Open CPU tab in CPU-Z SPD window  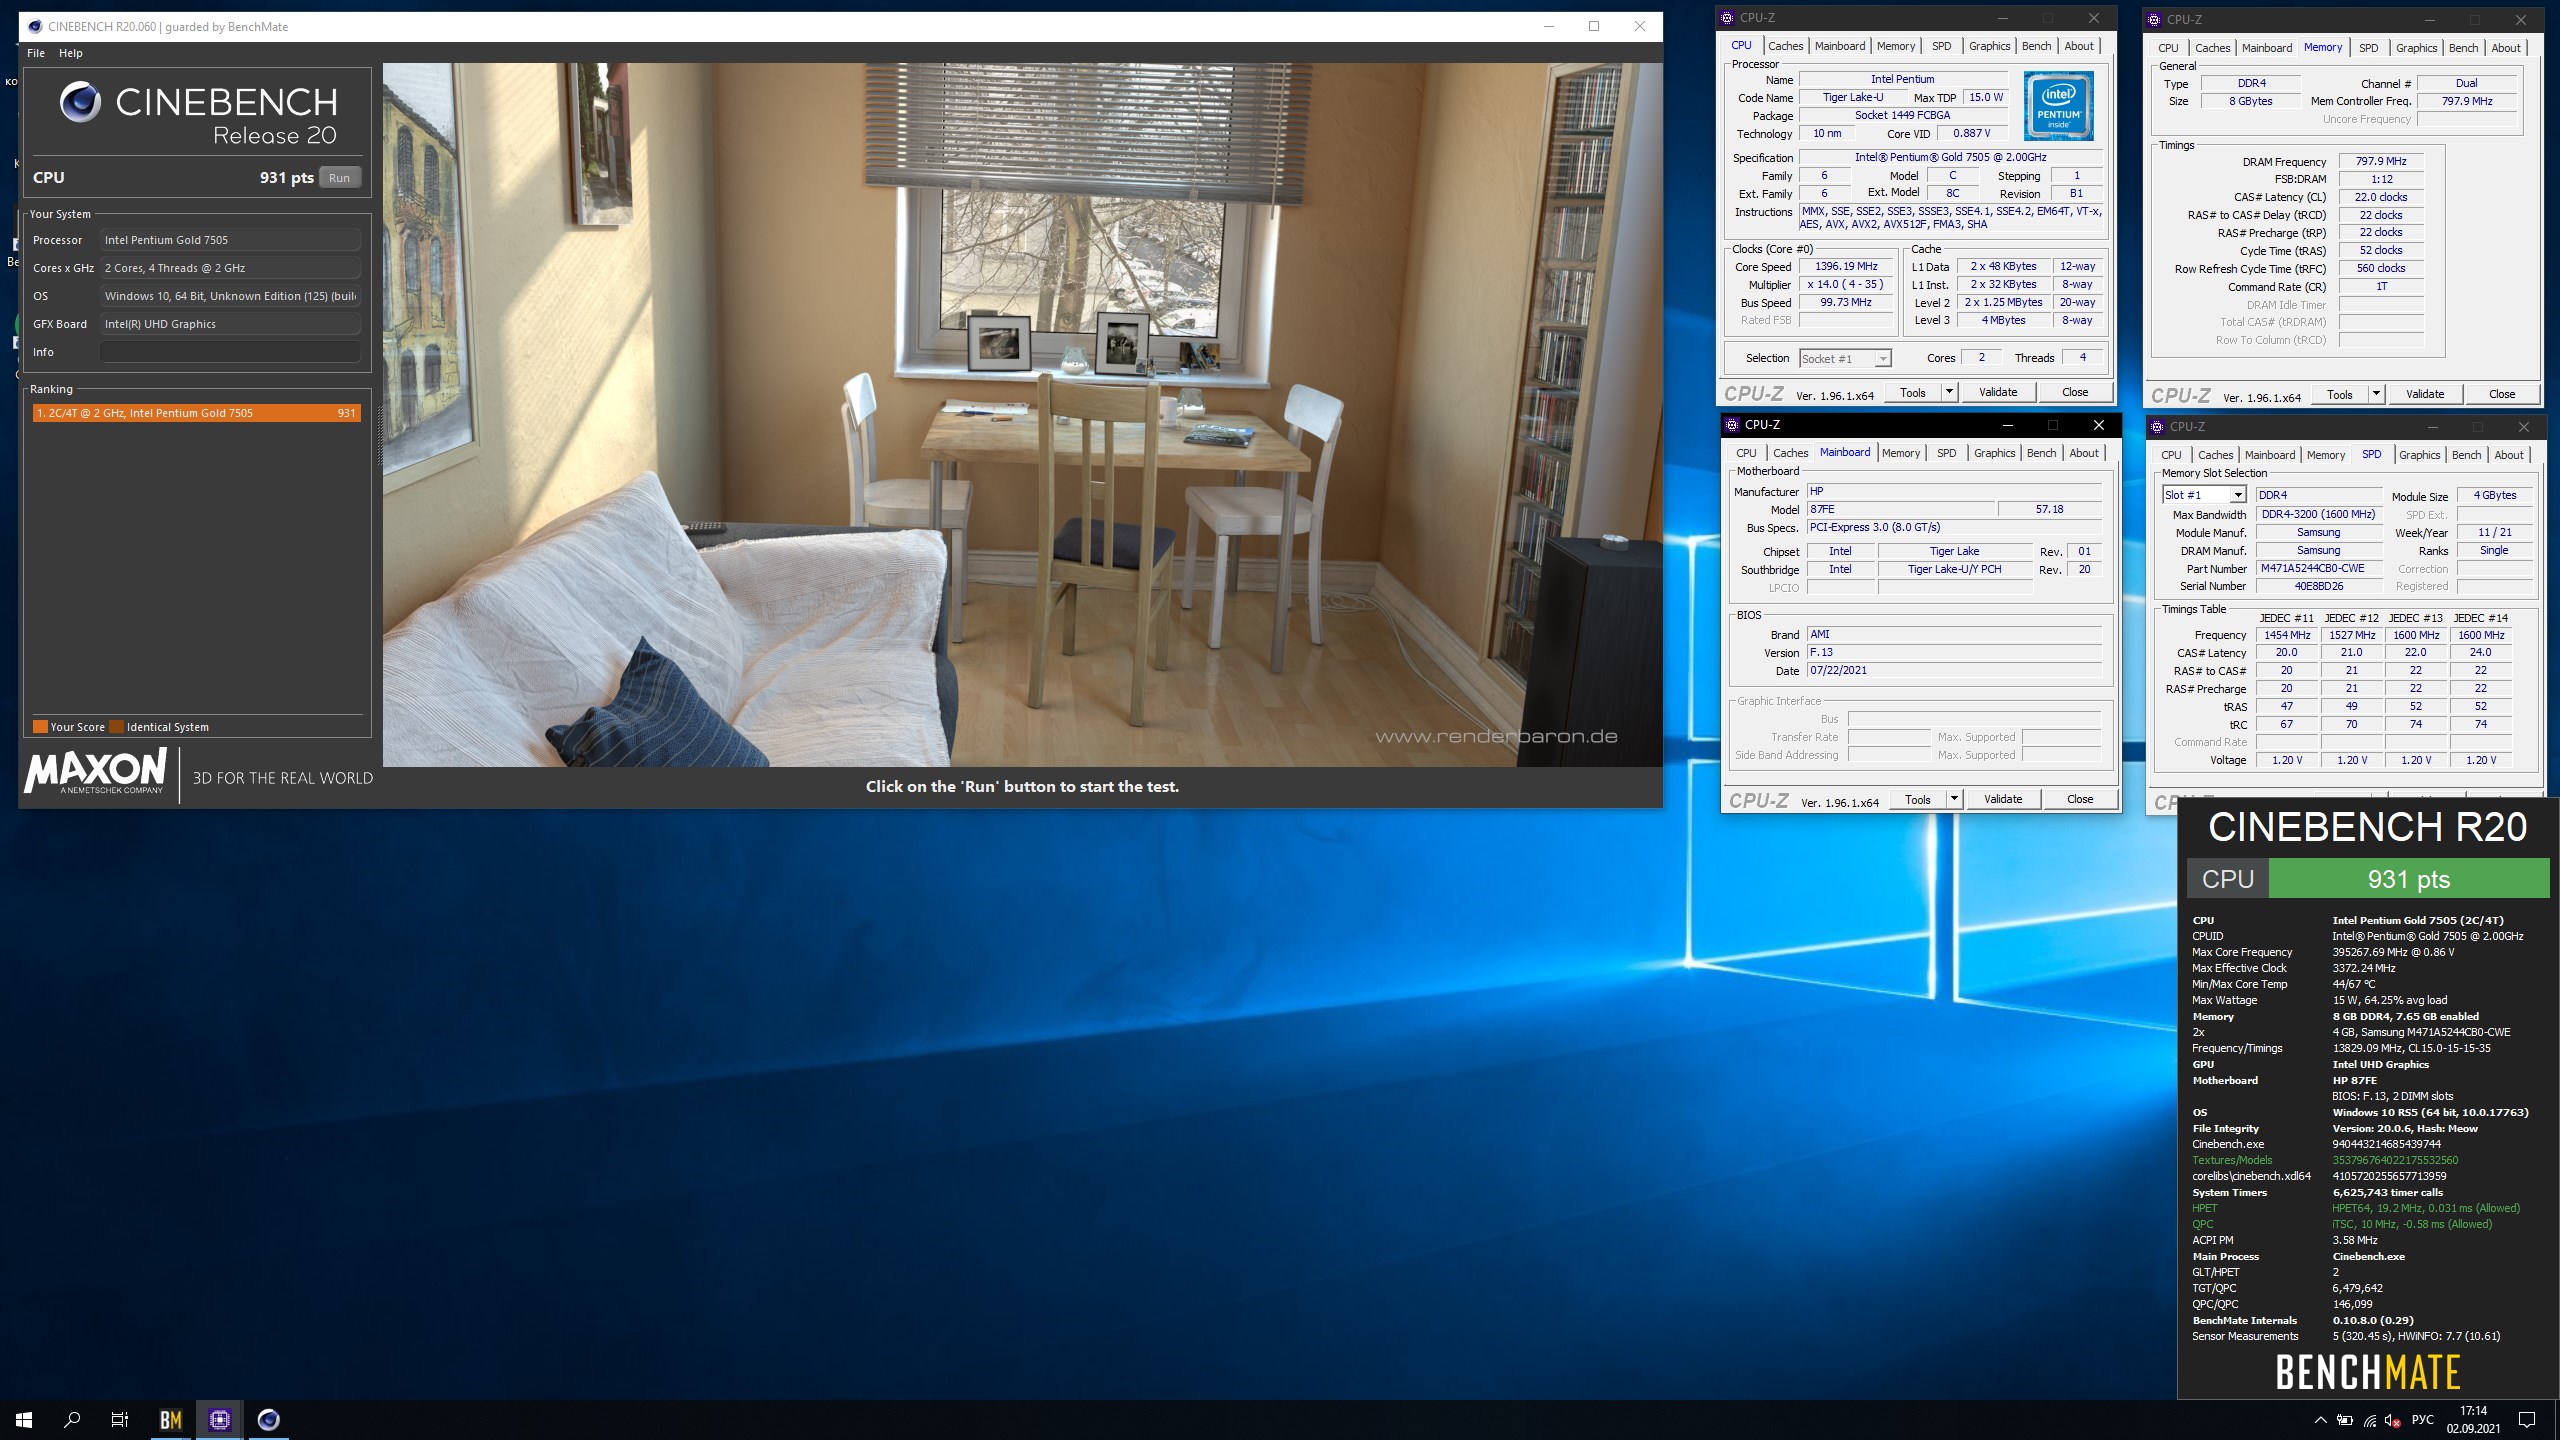click(x=2172, y=455)
